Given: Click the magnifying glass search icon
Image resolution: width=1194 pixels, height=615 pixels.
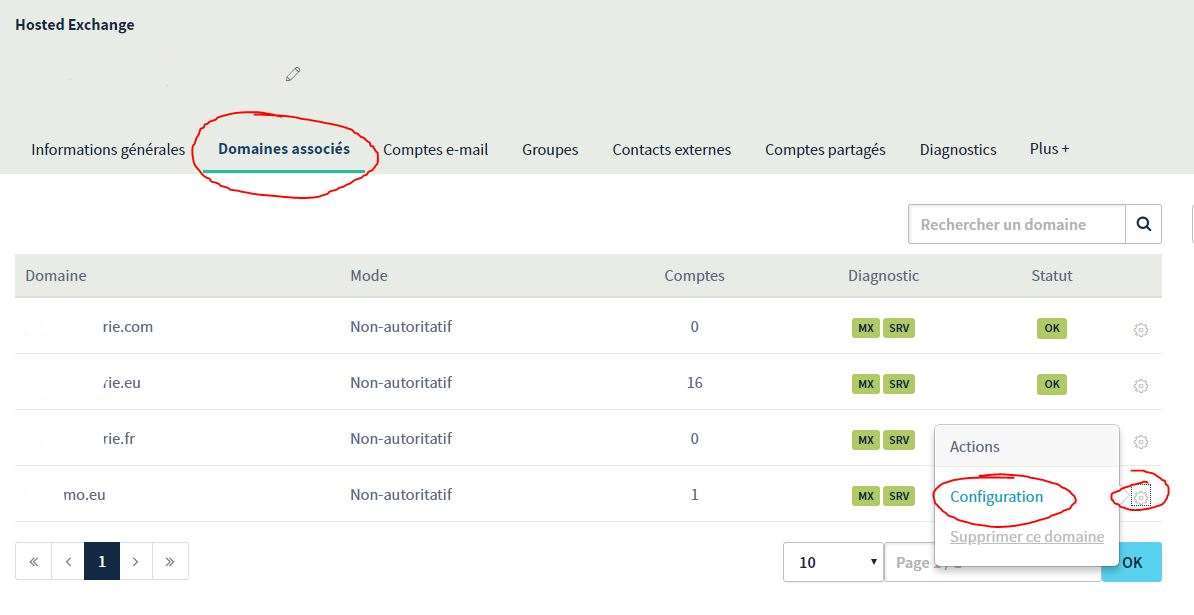Looking at the screenshot, I should click(1143, 224).
